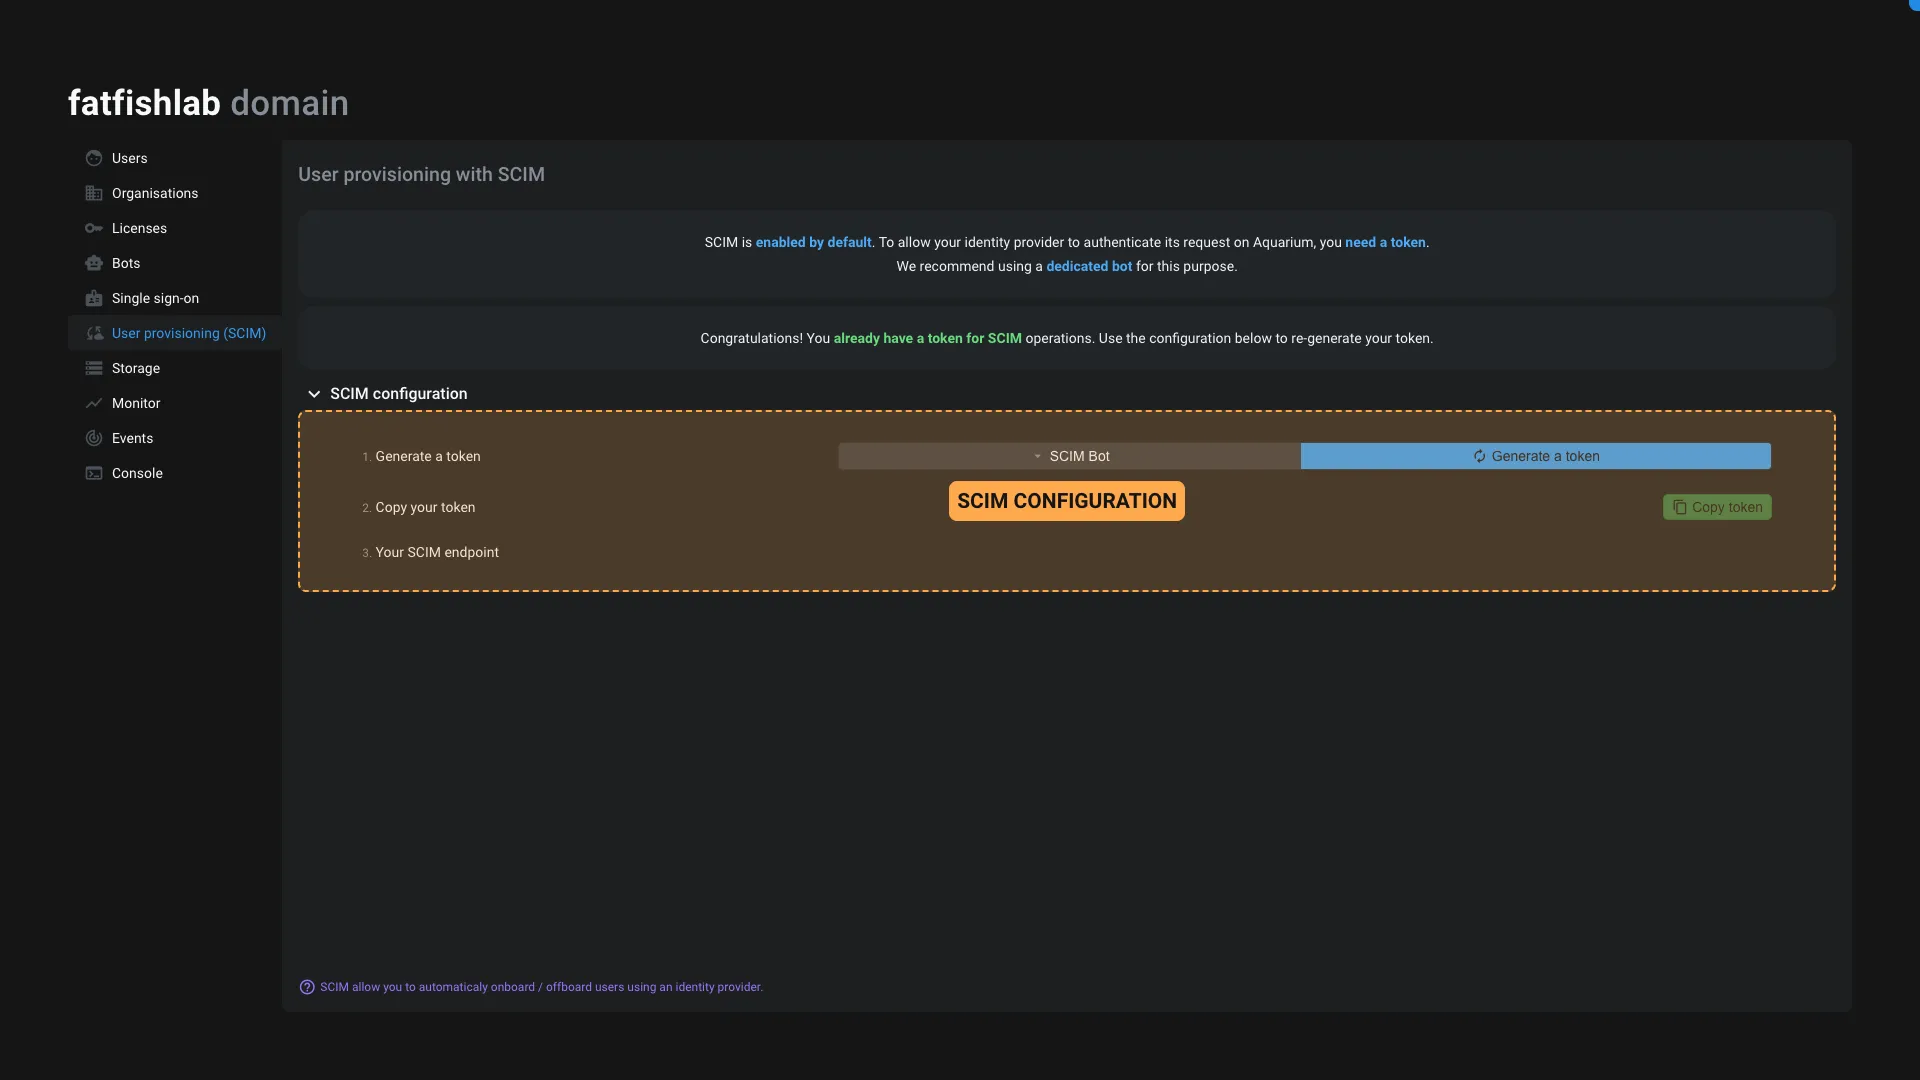This screenshot has height=1080, width=1920.
Task: Click the Console terminal icon
Action: pos(94,473)
